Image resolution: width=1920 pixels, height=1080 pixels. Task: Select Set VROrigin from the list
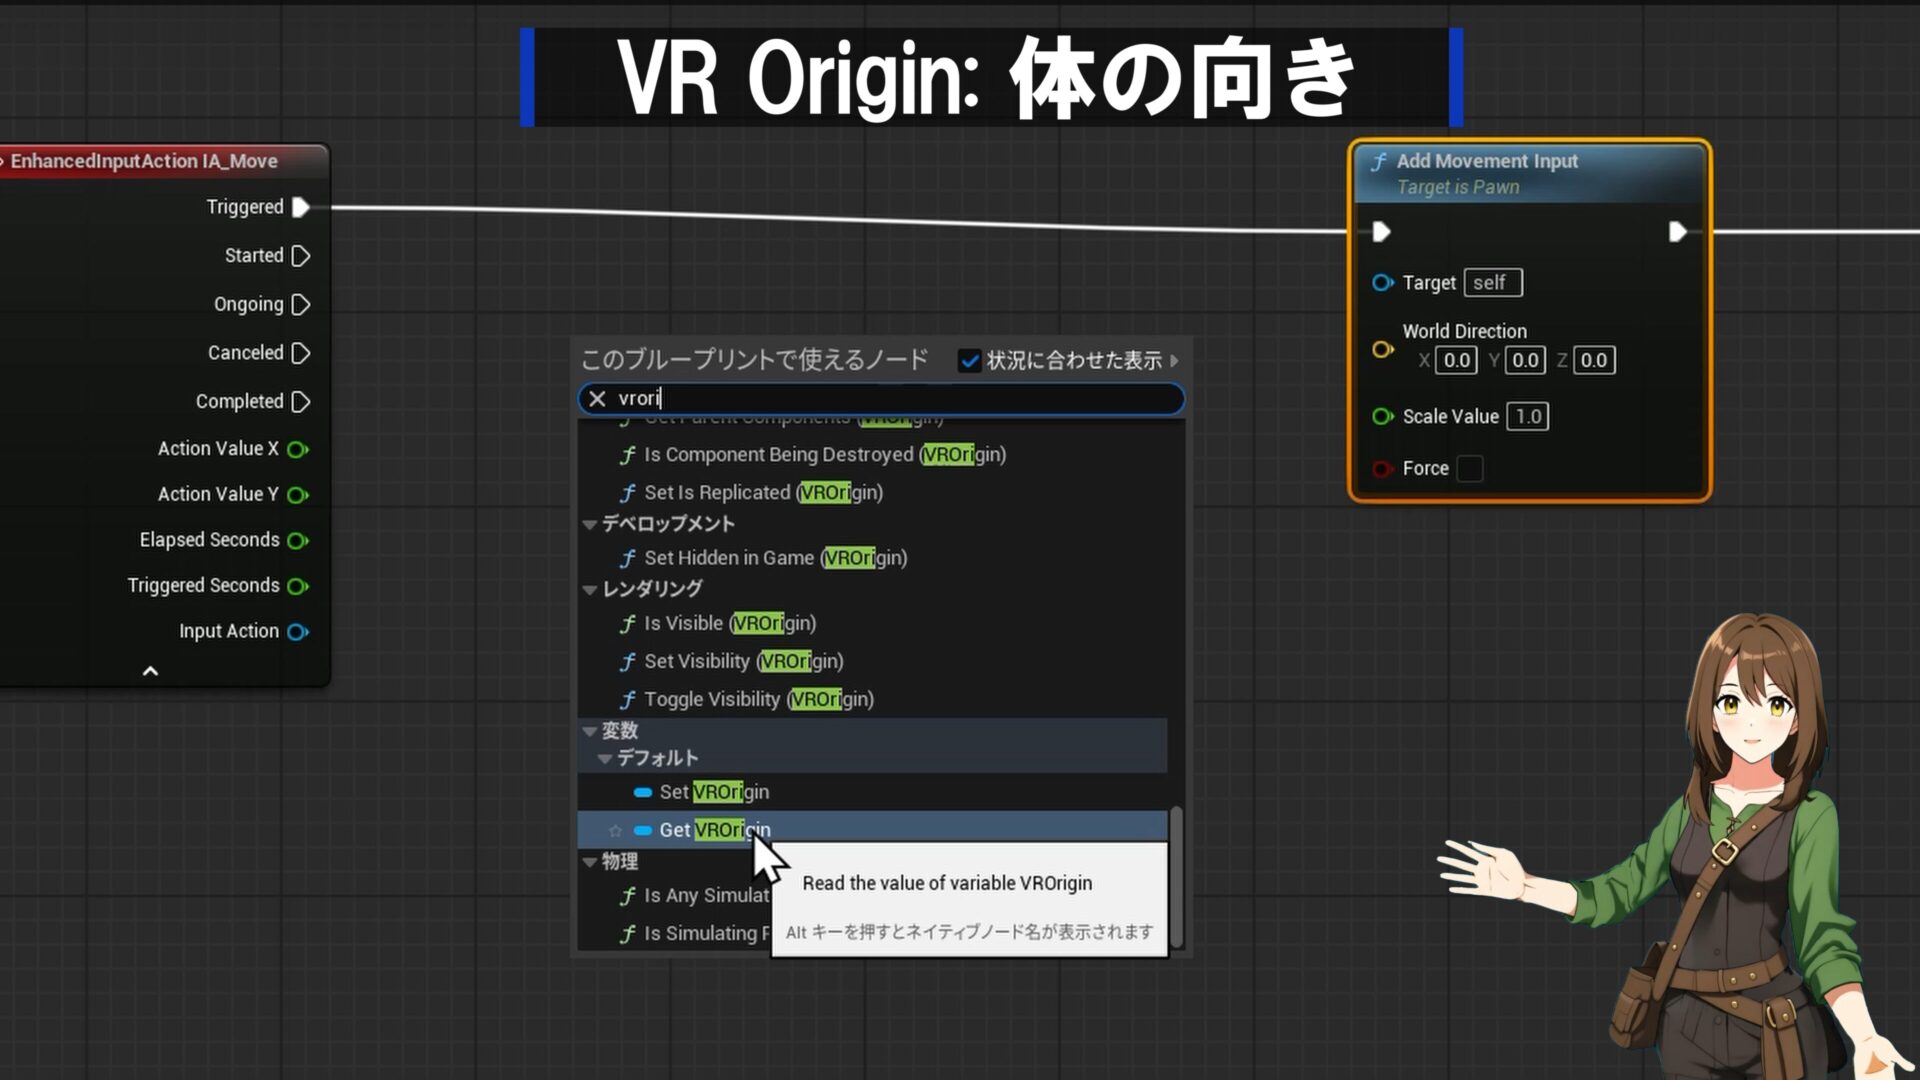tap(714, 792)
